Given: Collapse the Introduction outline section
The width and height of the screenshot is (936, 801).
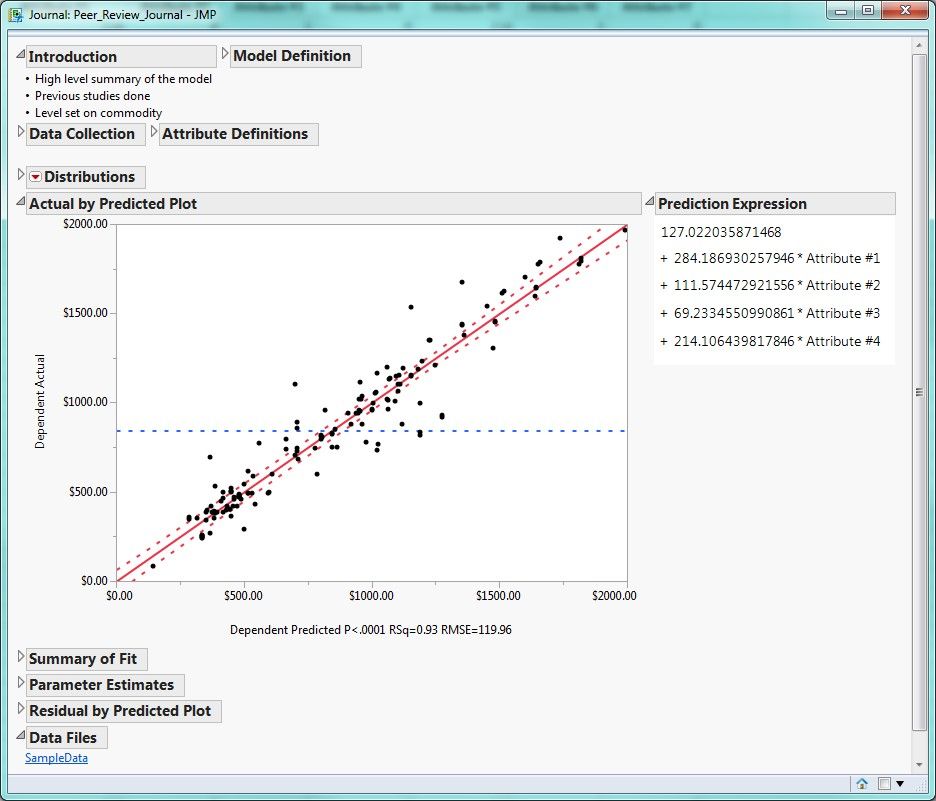Looking at the screenshot, I should click(20, 54).
